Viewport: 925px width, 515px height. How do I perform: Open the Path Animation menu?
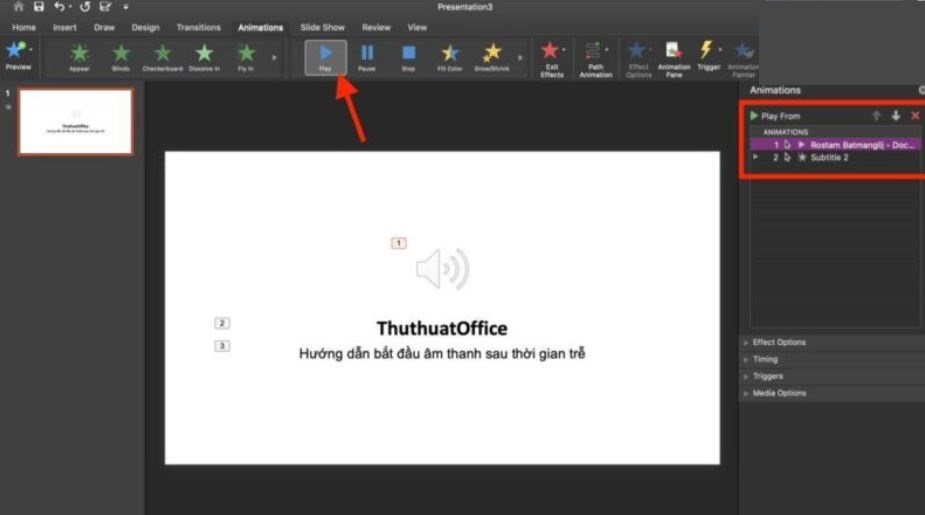point(595,59)
